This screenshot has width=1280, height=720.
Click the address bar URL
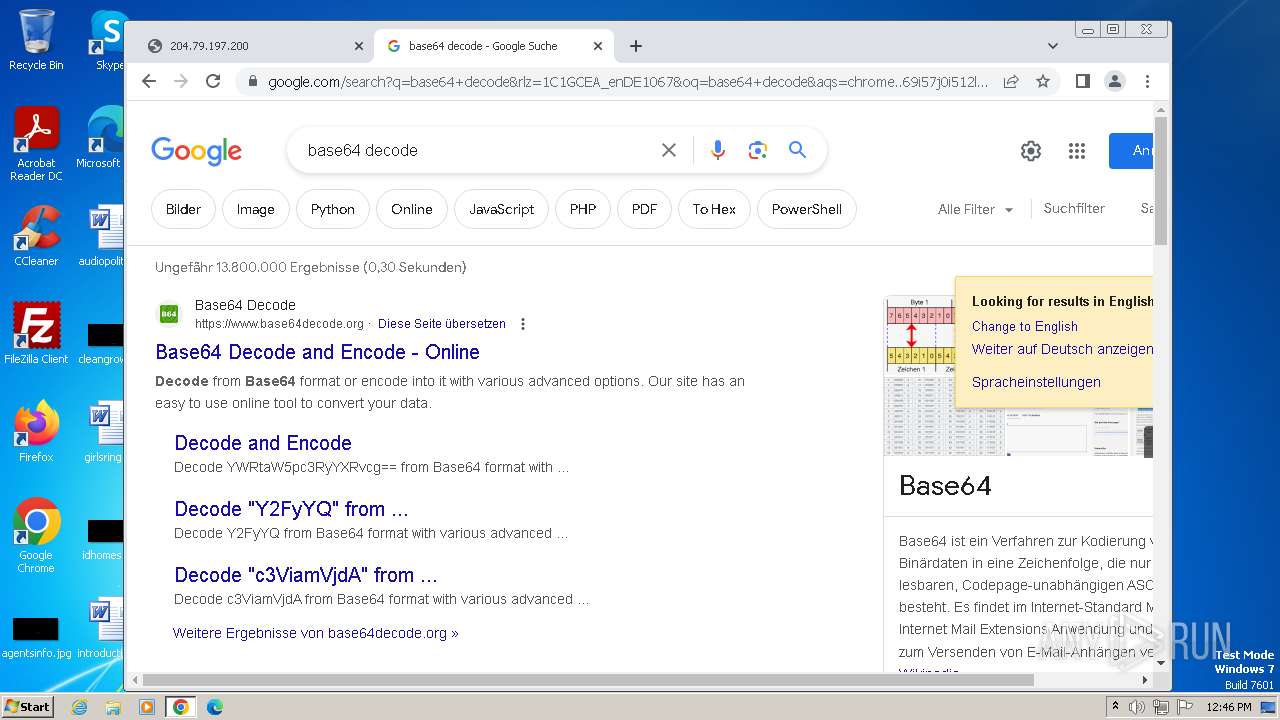pos(627,82)
